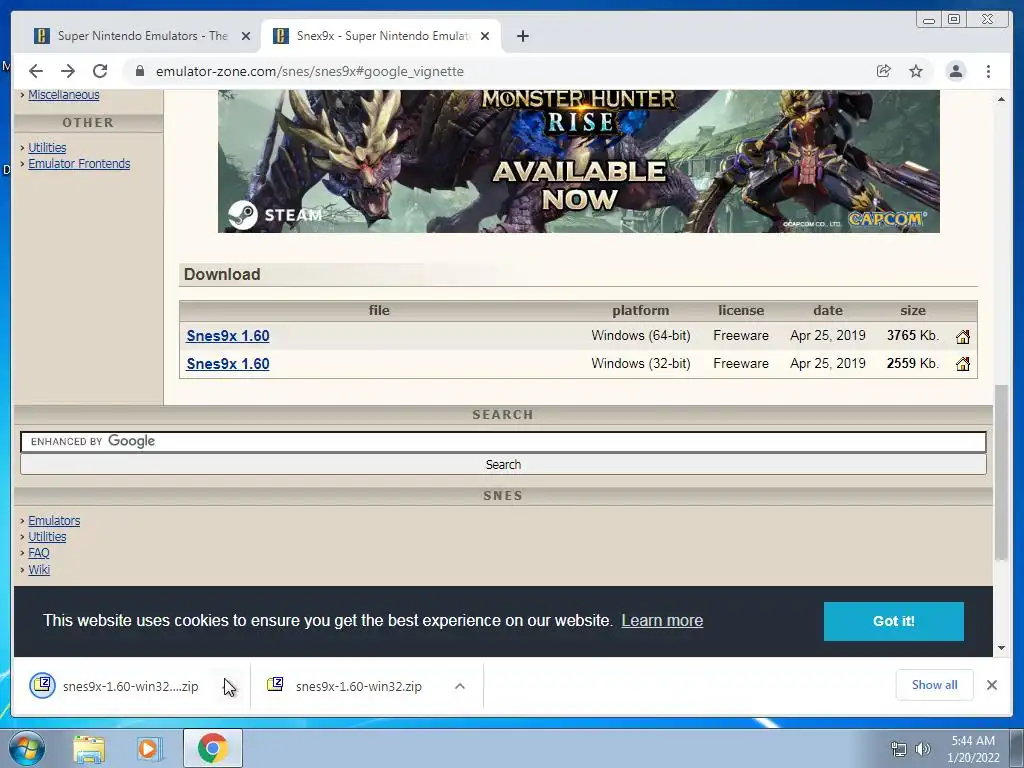Reload the current page
The width and height of the screenshot is (1024, 768).
(x=100, y=71)
